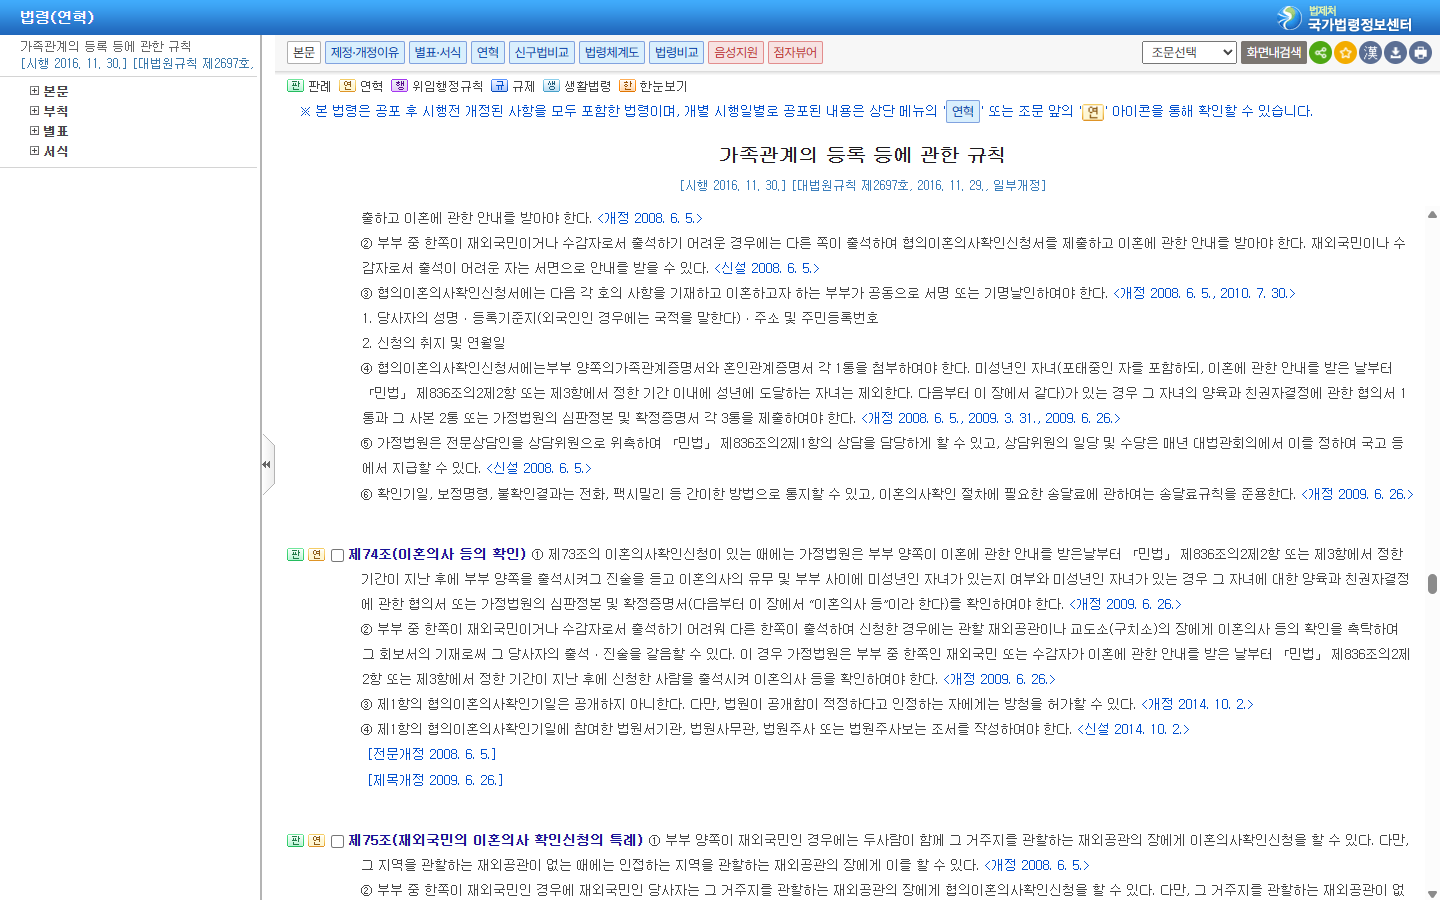Click the 법령체계도 button
The image size is (1440, 900).
click(x=612, y=52)
